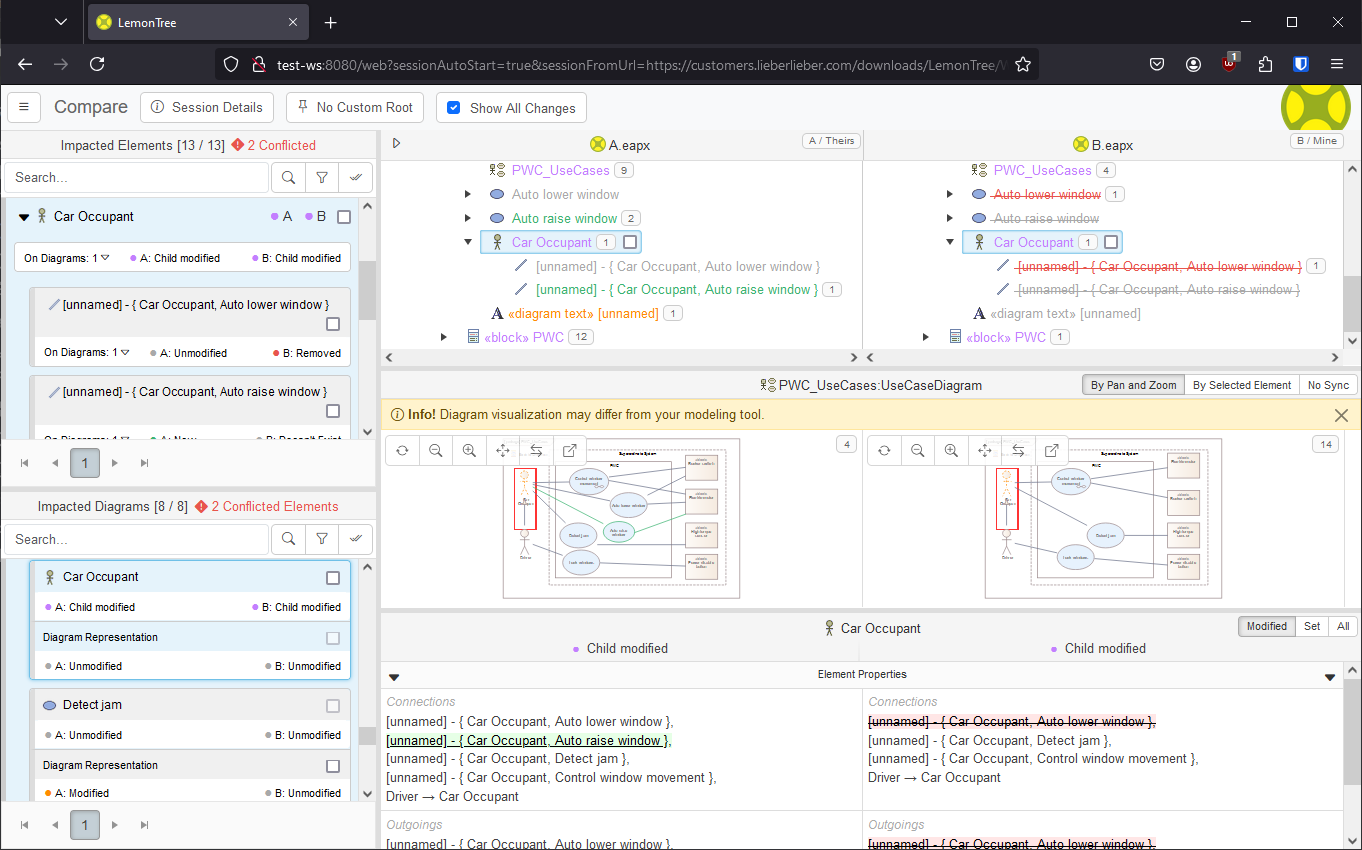Click search icon in Impacted Elements panel
Image resolution: width=1362 pixels, height=850 pixels.
click(x=288, y=177)
